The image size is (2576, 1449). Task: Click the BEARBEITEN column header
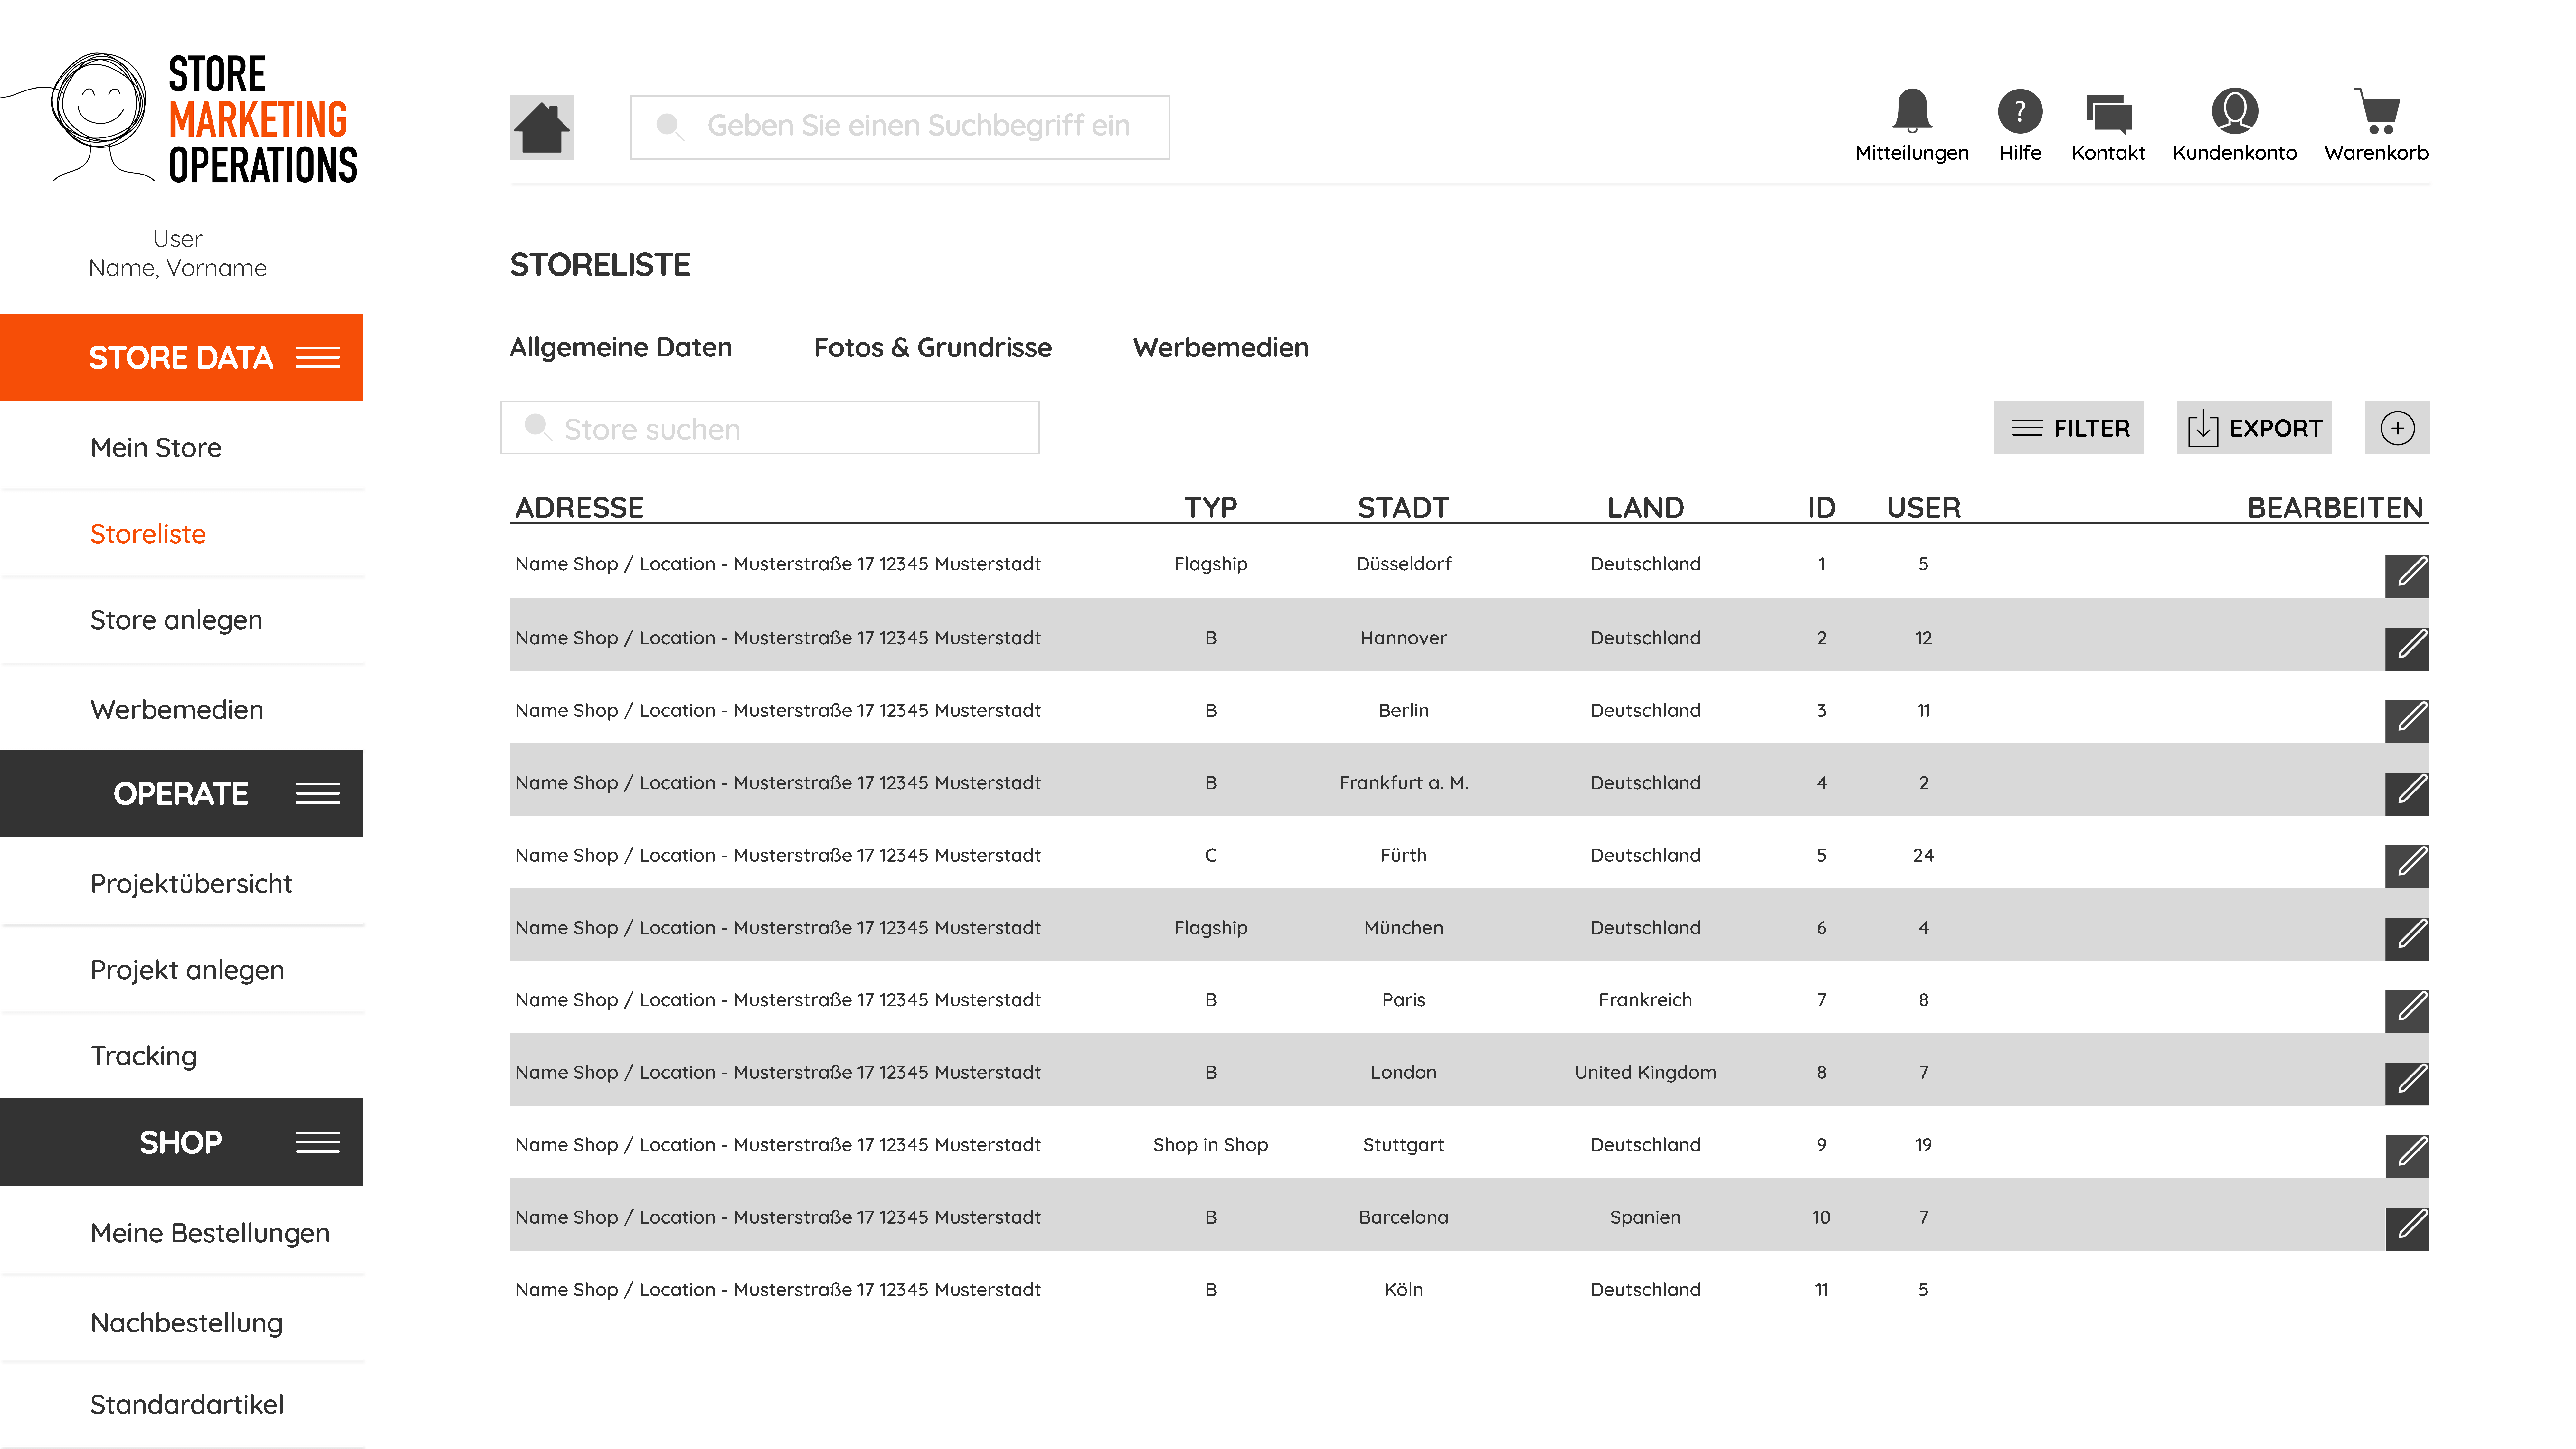2335,508
